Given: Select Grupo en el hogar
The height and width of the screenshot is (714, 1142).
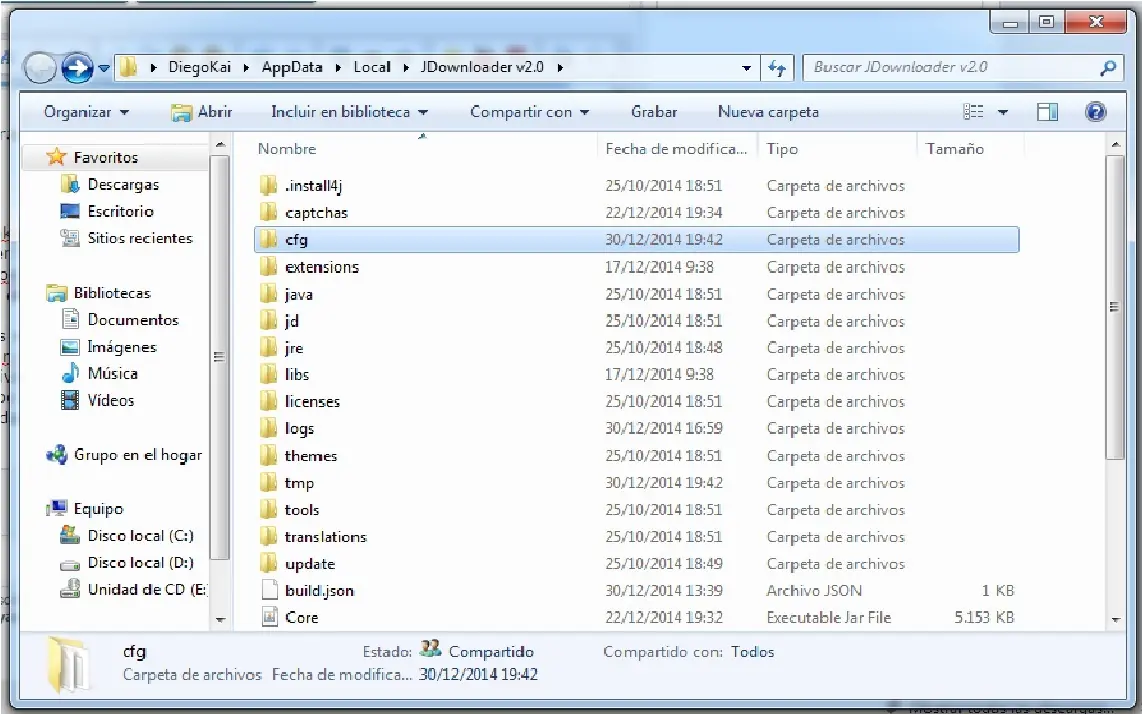Looking at the screenshot, I should tap(138, 455).
